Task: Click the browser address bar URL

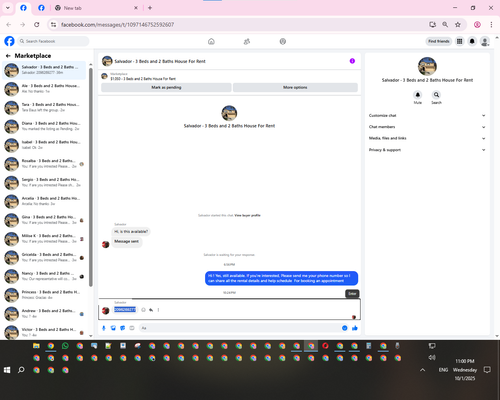Action: 117,25
